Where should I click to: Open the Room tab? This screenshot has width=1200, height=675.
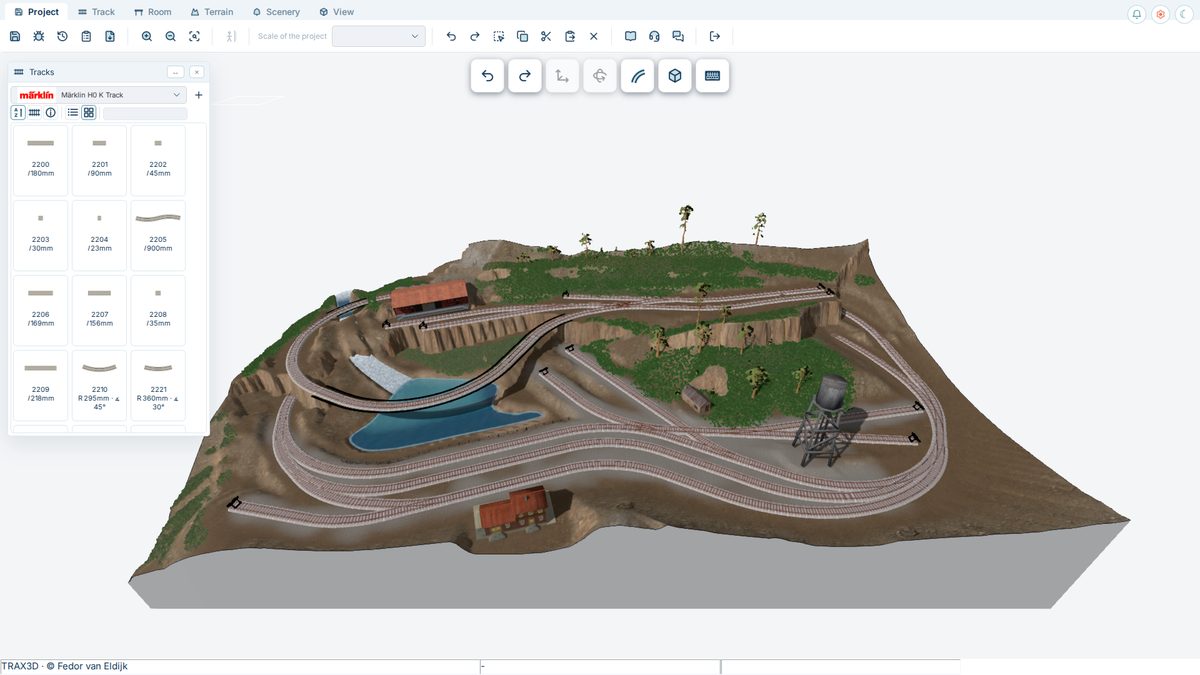(x=152, y=12)
